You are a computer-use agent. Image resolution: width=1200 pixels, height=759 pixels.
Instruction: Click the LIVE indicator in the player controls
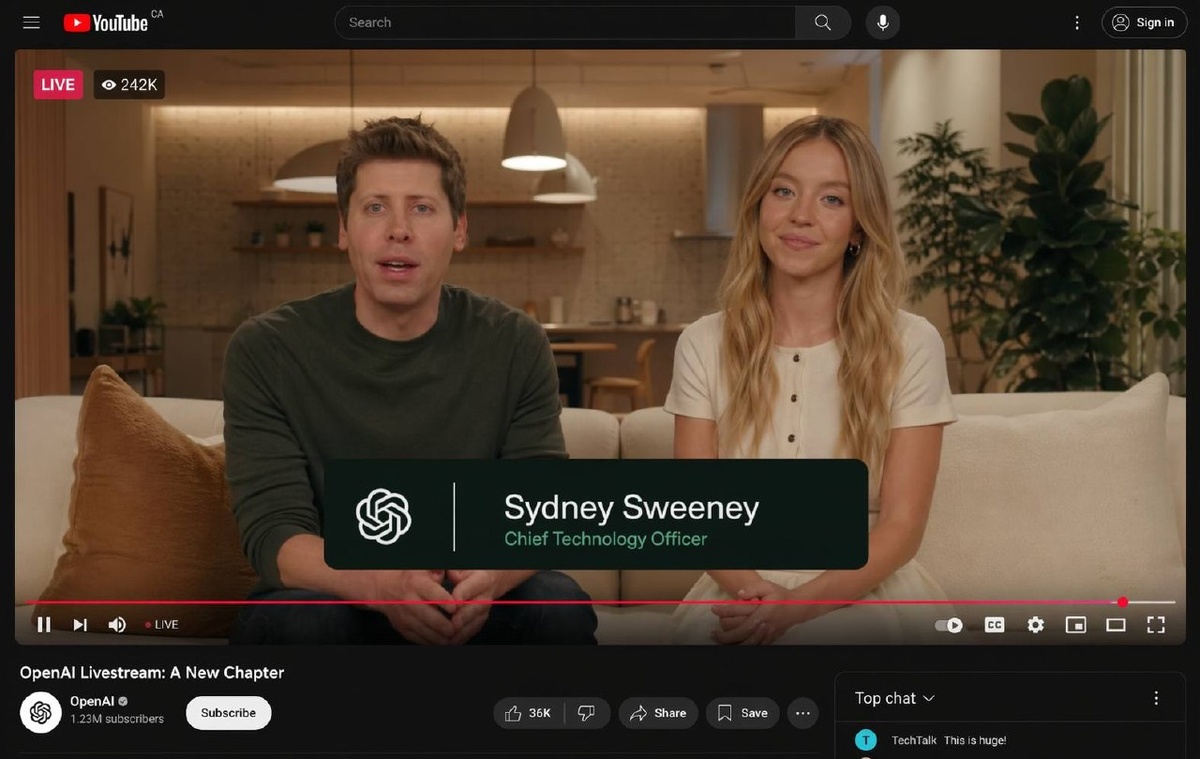click(x=162, y=625)
